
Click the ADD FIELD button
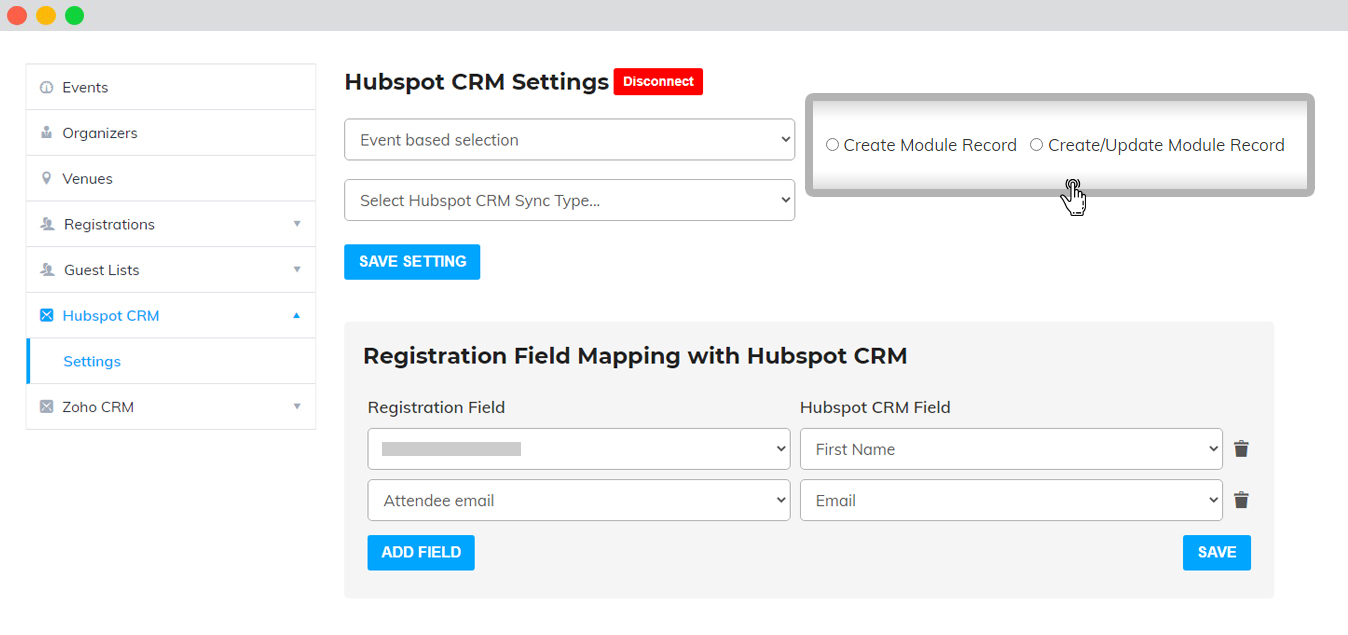[x=421, y=553]
